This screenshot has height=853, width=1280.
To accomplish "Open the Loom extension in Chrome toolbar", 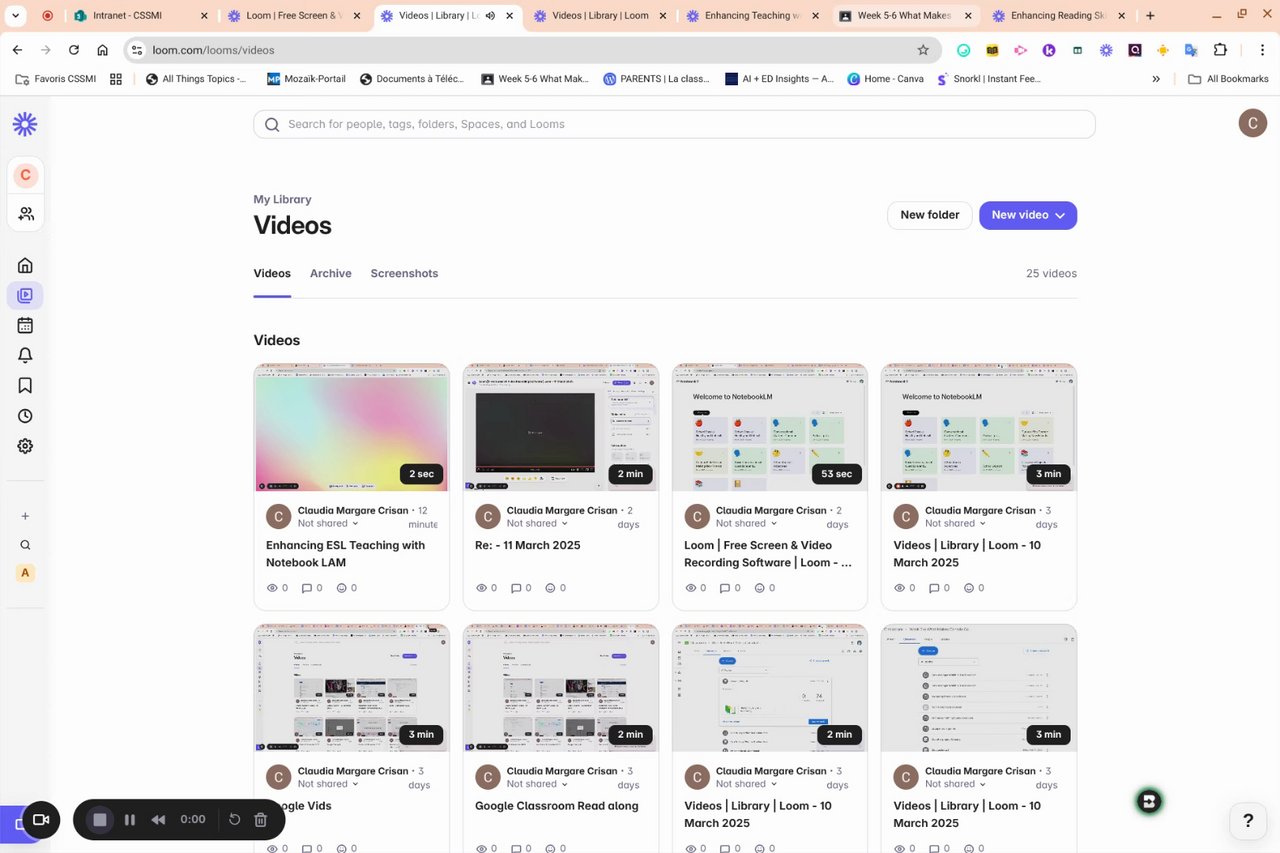I will coord(1106,50).
